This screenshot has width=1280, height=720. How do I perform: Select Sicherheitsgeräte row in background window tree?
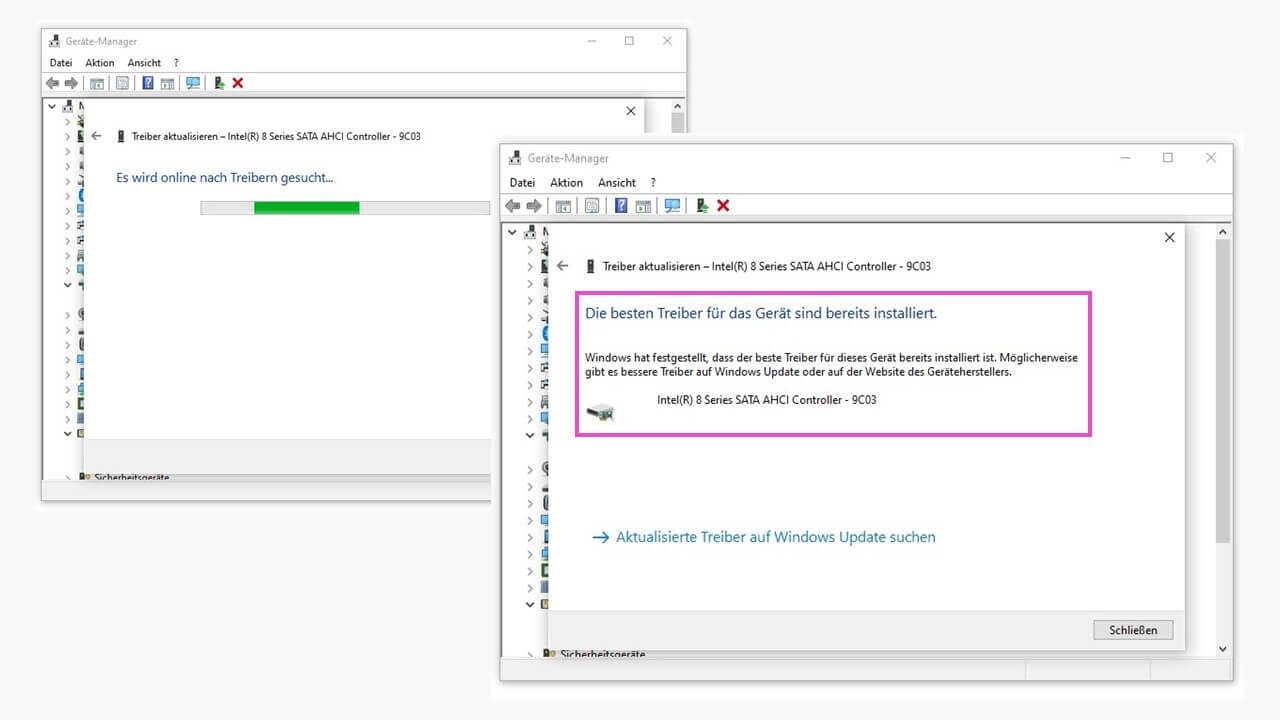coord(124,477)
